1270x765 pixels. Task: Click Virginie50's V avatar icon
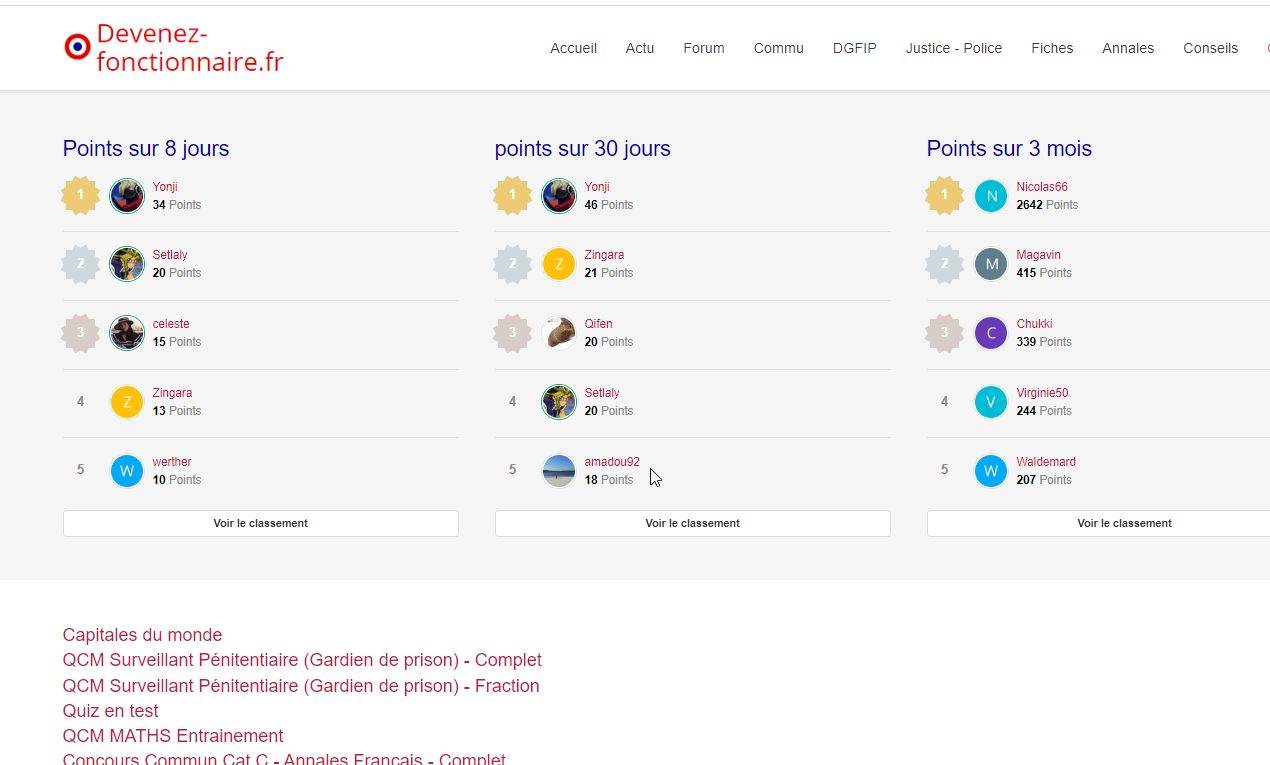(x=991, y=402)
